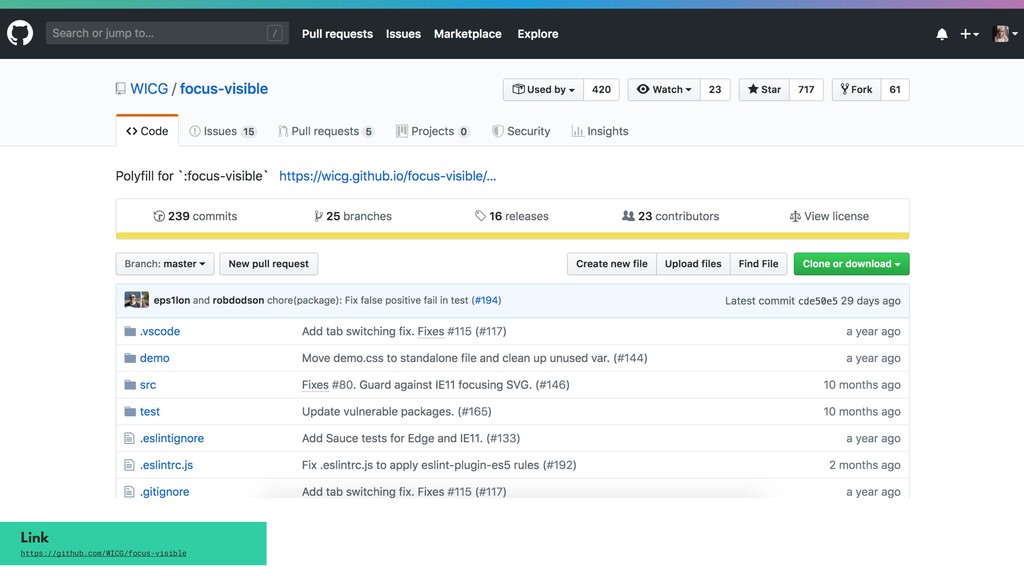The width and height of the screenshot is (1024, 576).
Task: View the 23 contributors
Action: [670, 216]
